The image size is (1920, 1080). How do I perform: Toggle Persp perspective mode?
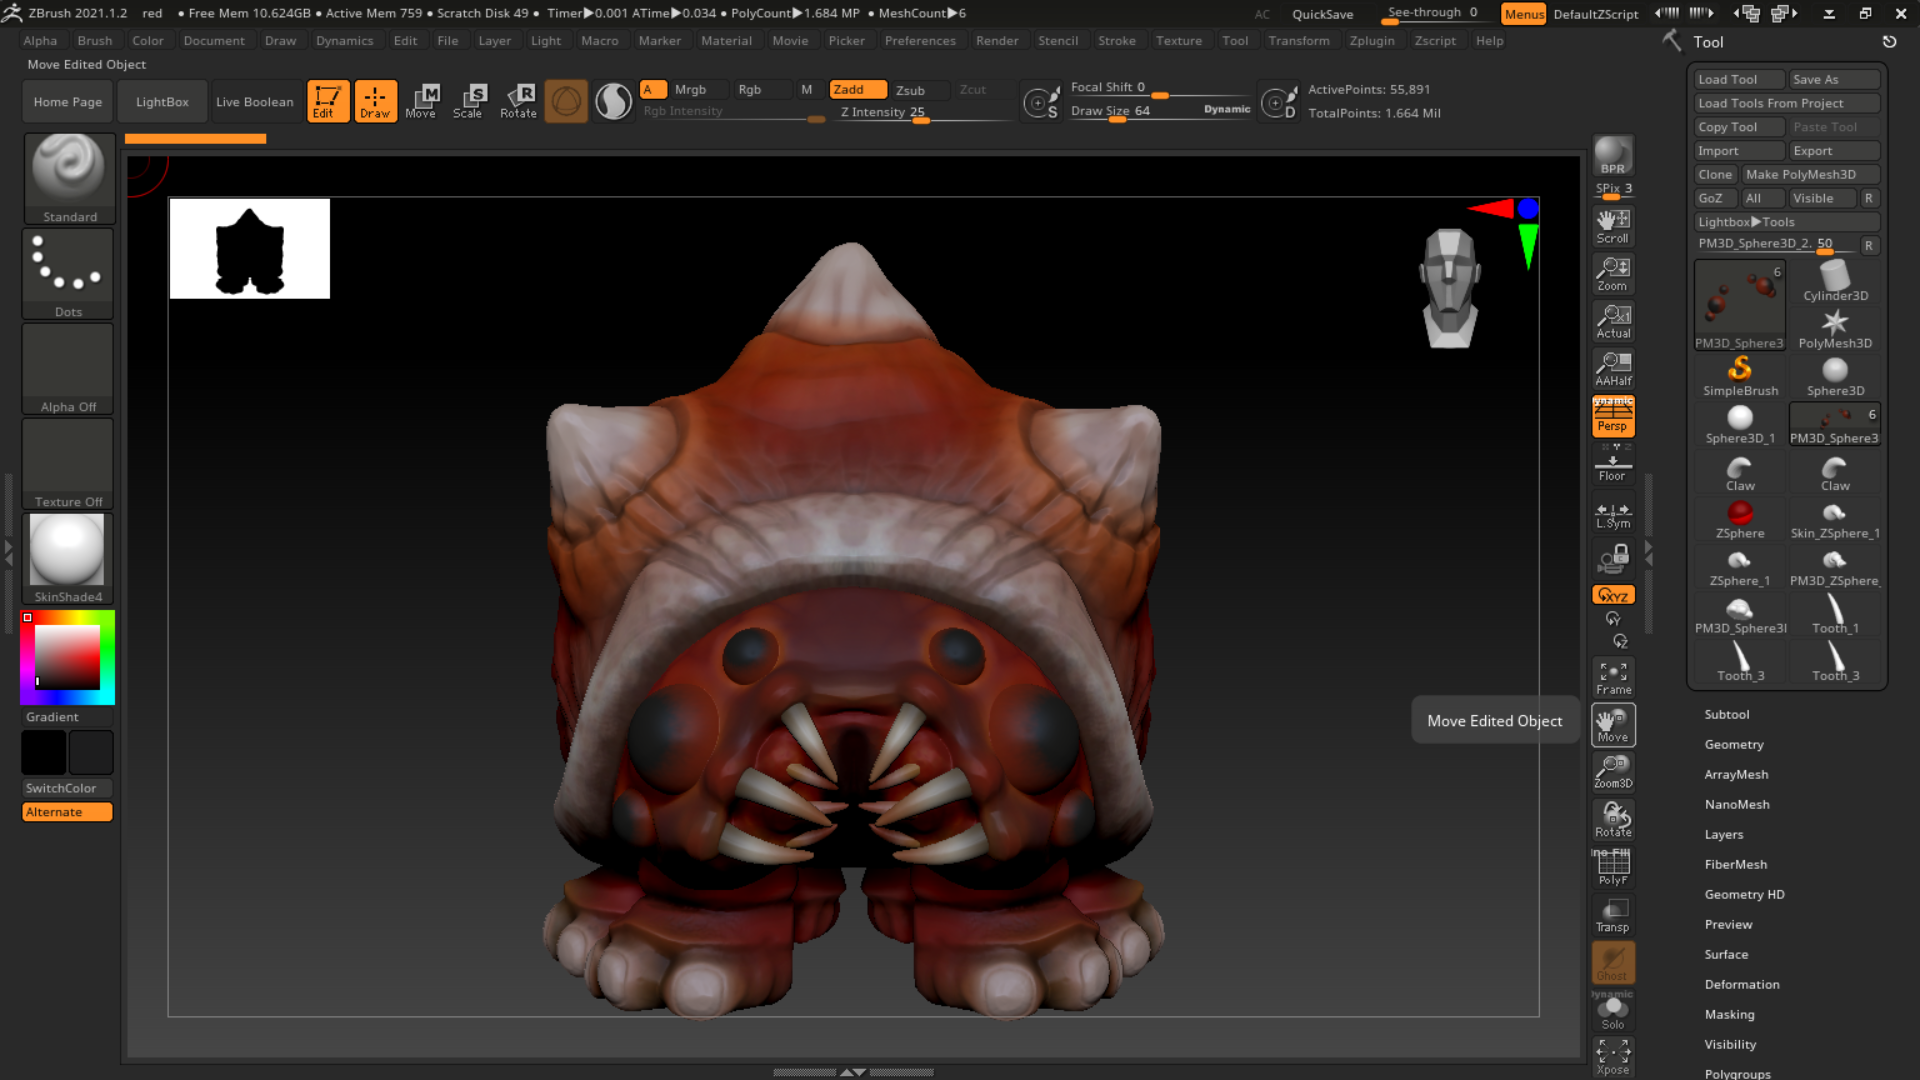tap(1612, 417)
